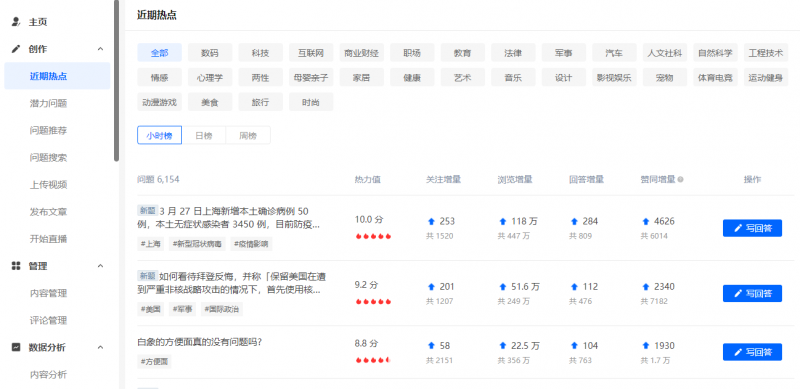
Task: Collapse the 管理 section chevron
Action: (100, 266)
